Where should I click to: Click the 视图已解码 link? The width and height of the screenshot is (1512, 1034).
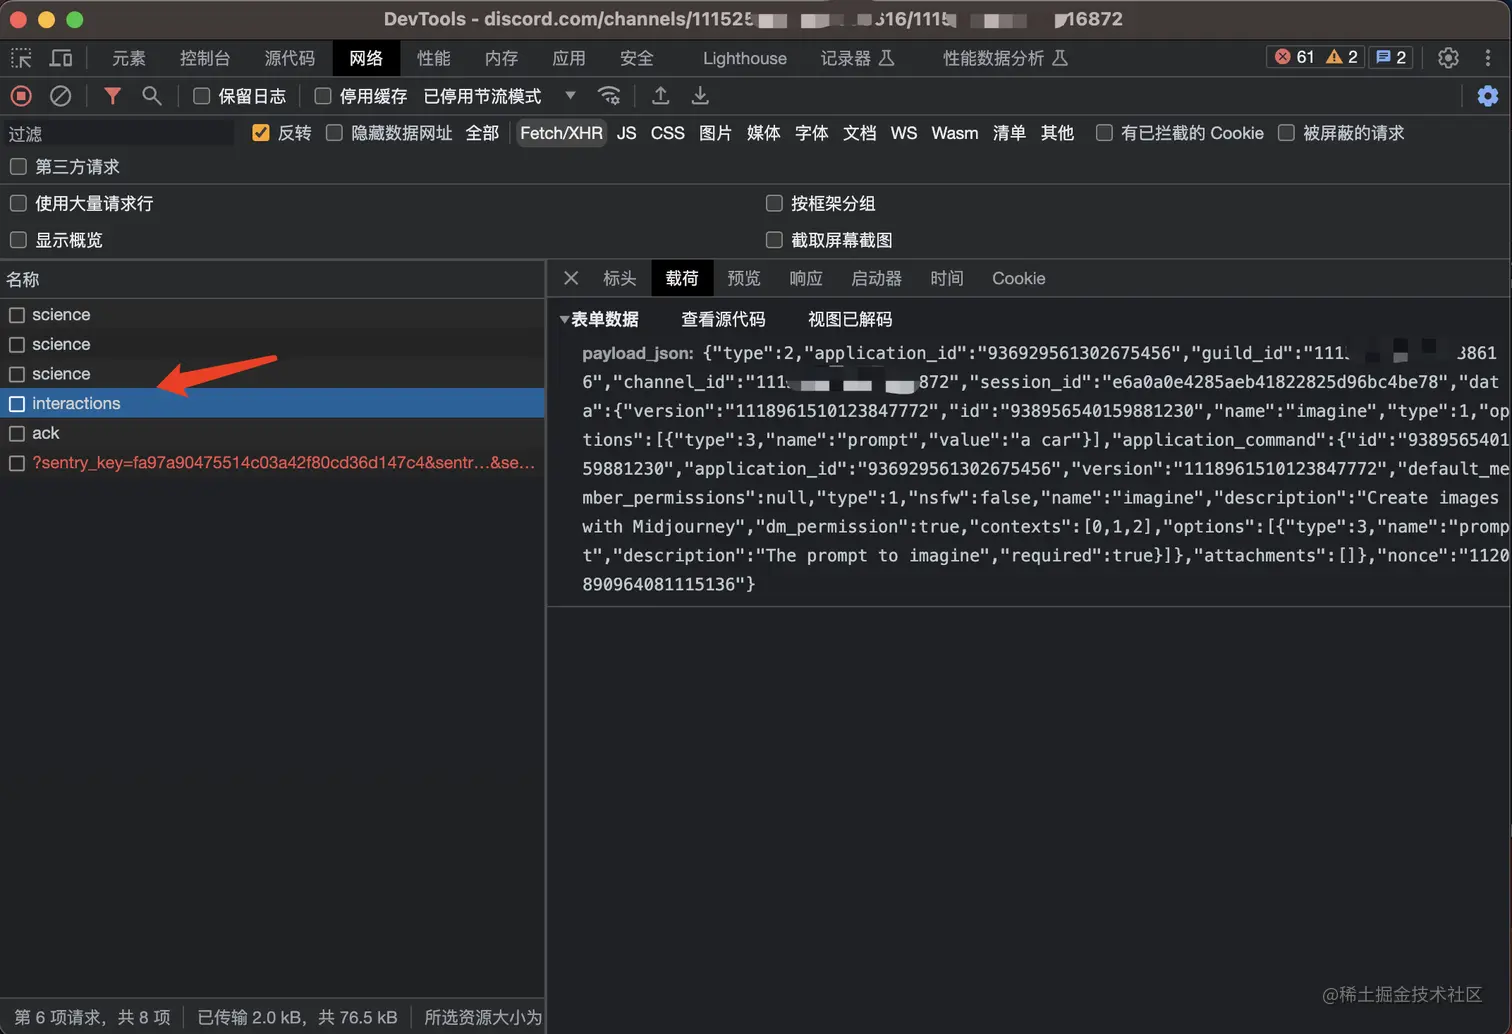pos(850,319)
